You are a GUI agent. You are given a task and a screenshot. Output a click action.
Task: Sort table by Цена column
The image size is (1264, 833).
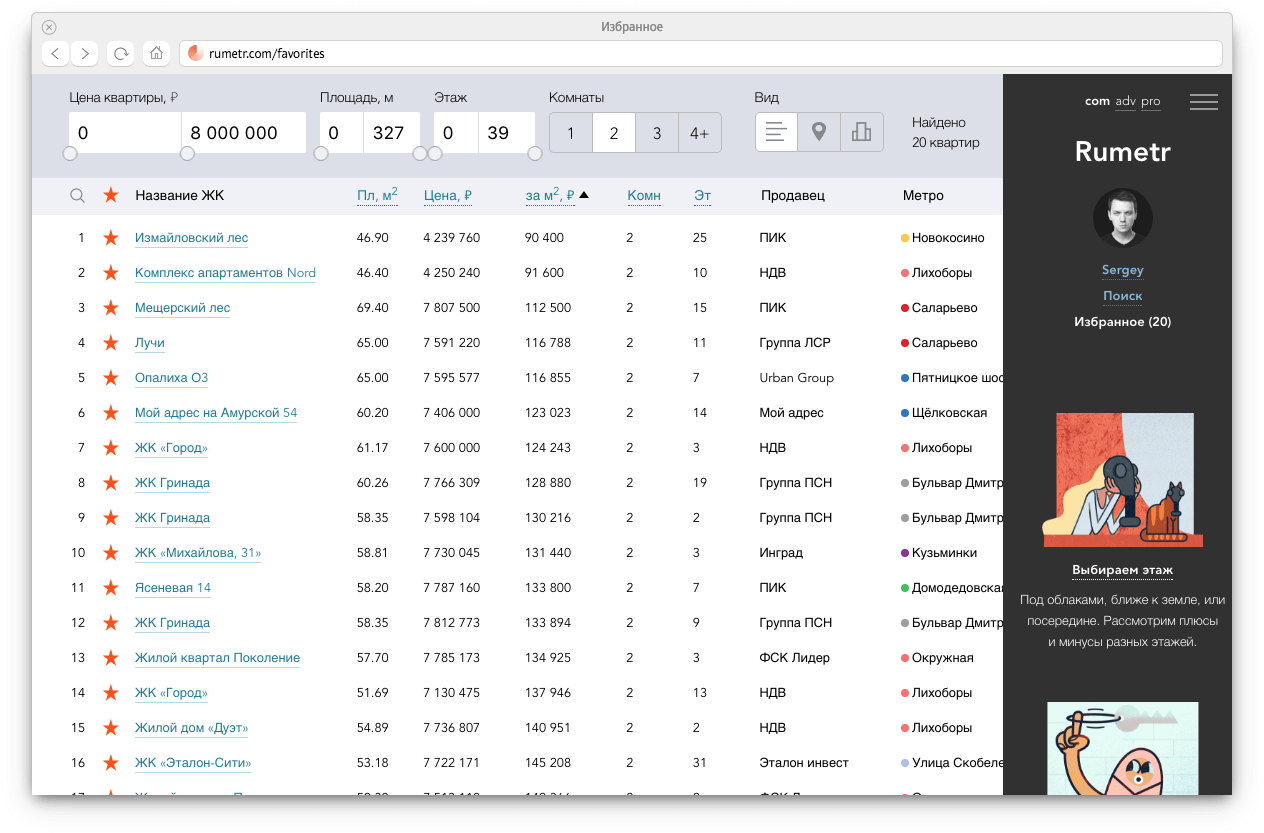click(447, 196)
